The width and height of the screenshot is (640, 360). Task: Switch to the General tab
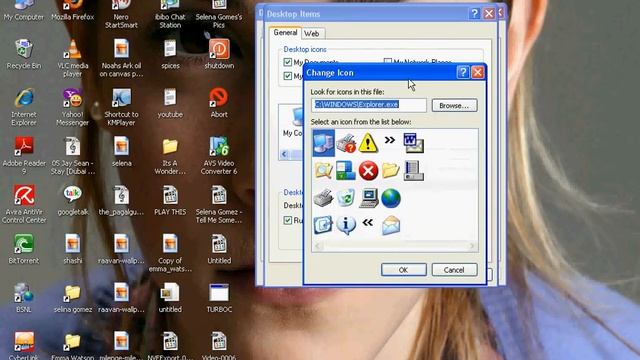pos(285,33)
